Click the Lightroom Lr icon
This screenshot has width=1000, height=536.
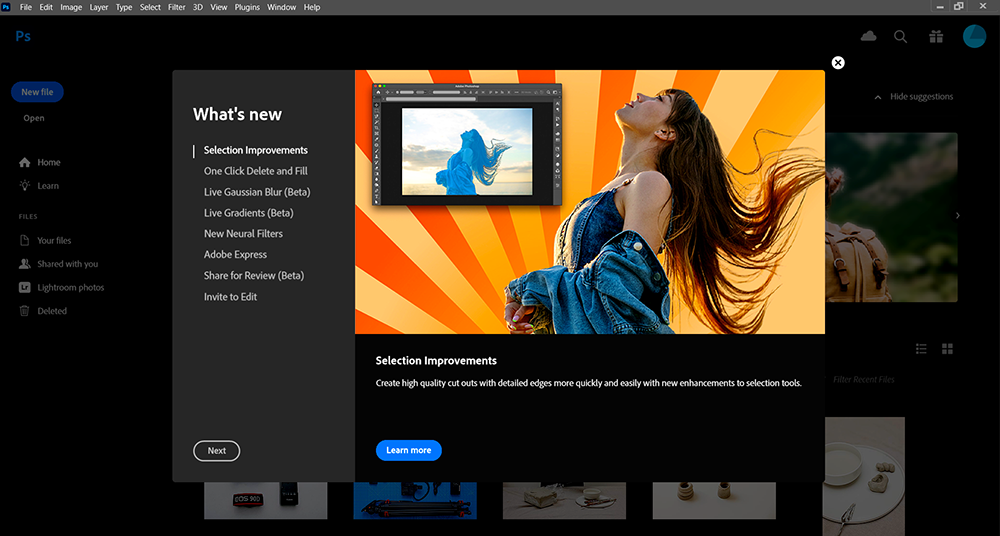pos(25,288)
